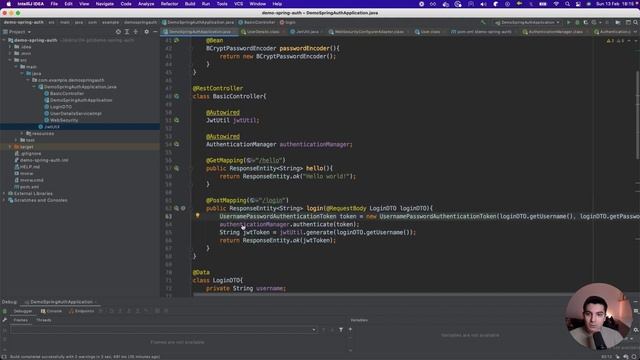Click the build completed status bar message
Viewport: 640px width, 360px height.
click(85, 356)
